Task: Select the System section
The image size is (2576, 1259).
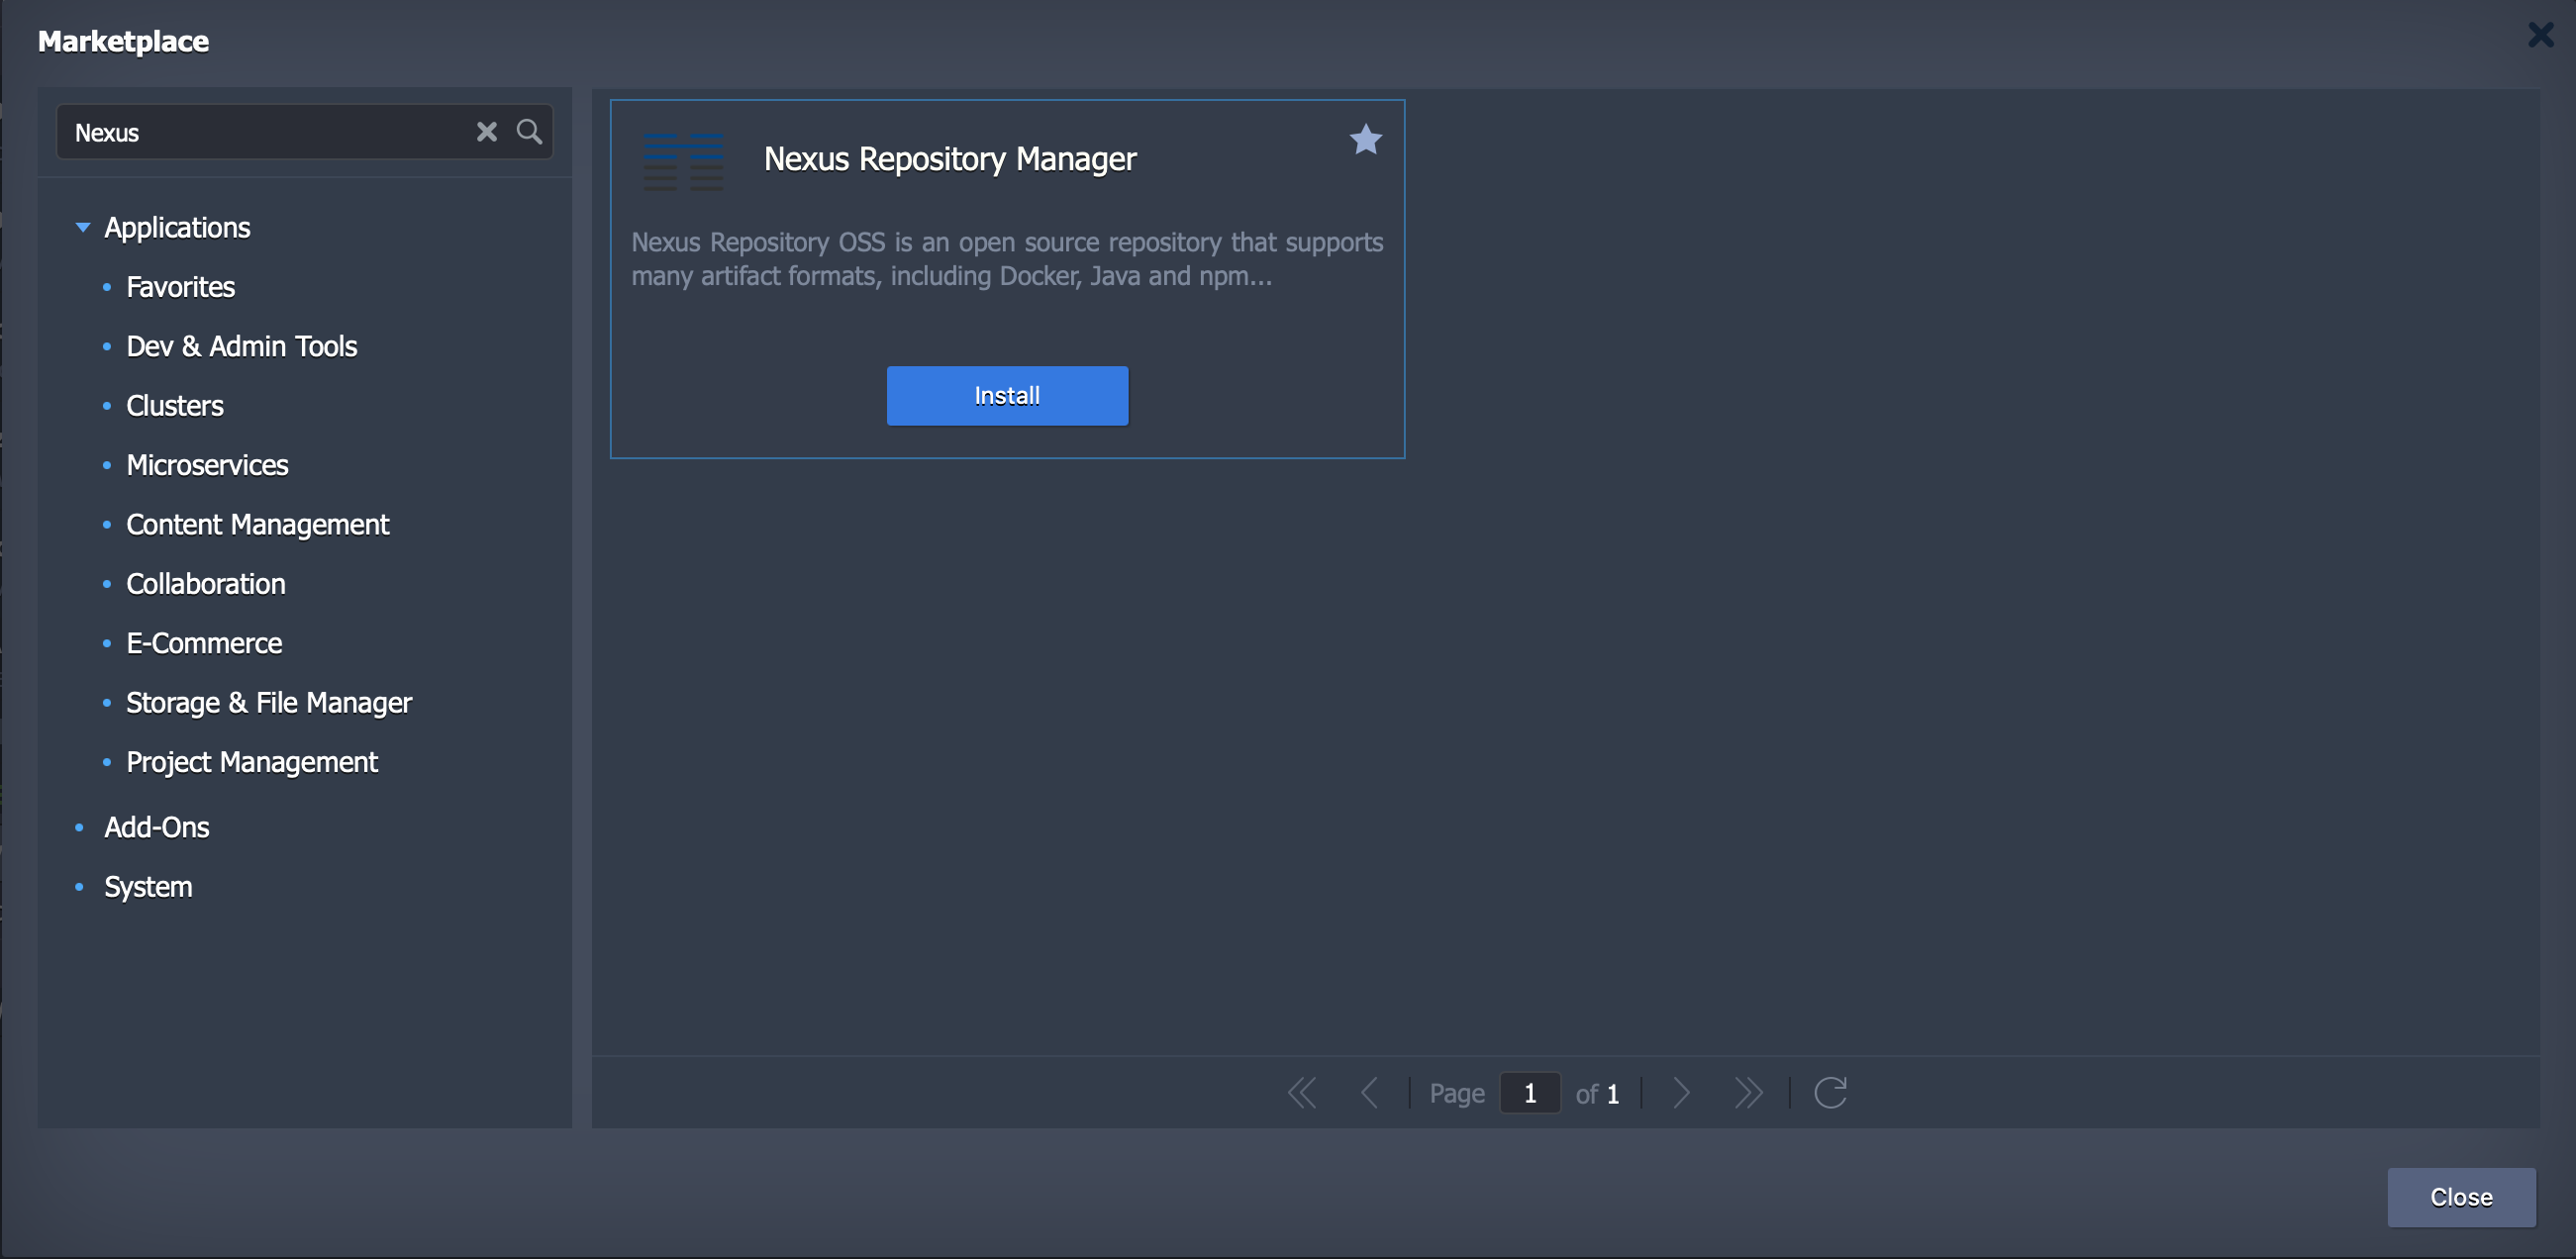Action: coord(148,888)
